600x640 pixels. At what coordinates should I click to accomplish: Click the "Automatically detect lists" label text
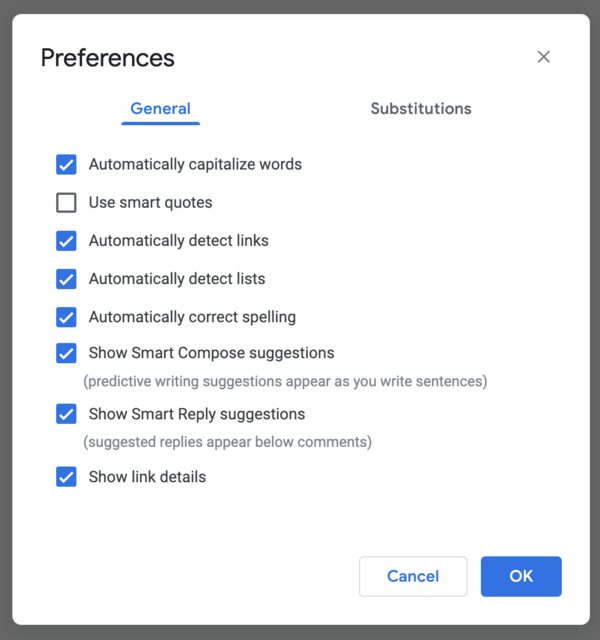[177, 279]
